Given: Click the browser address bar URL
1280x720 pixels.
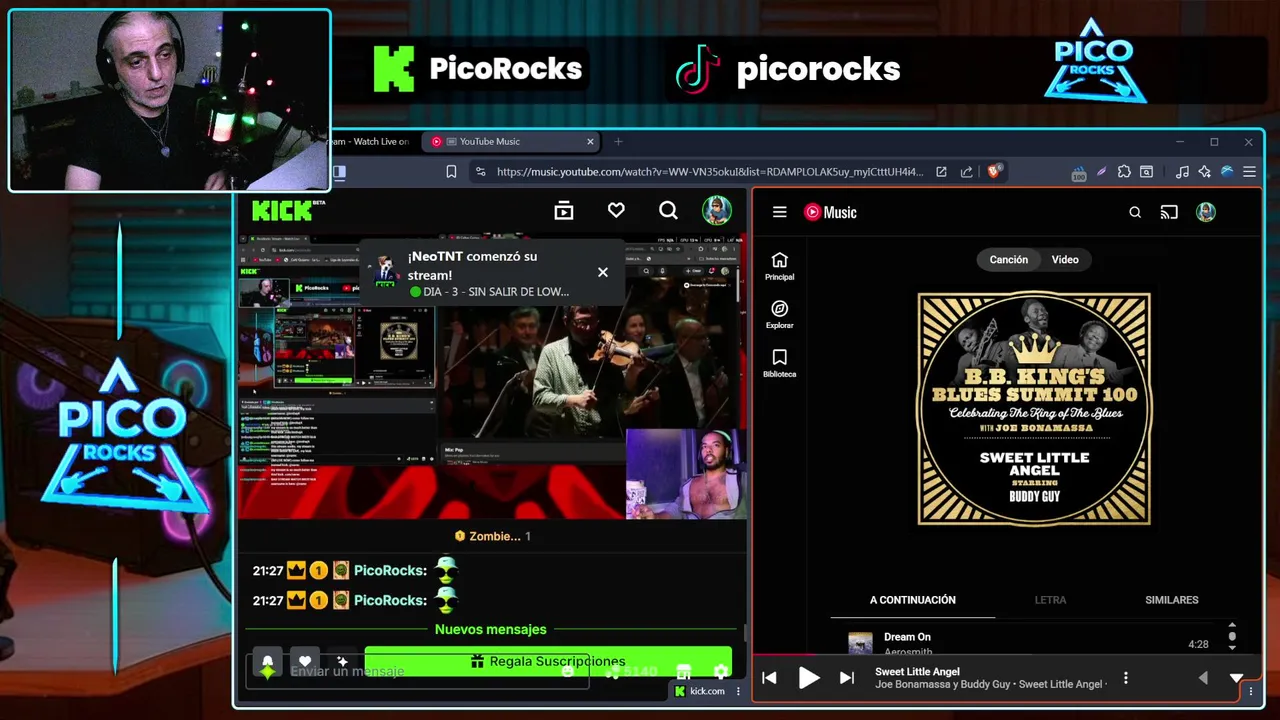Looking at the screenshot, I should coord(710,172).
